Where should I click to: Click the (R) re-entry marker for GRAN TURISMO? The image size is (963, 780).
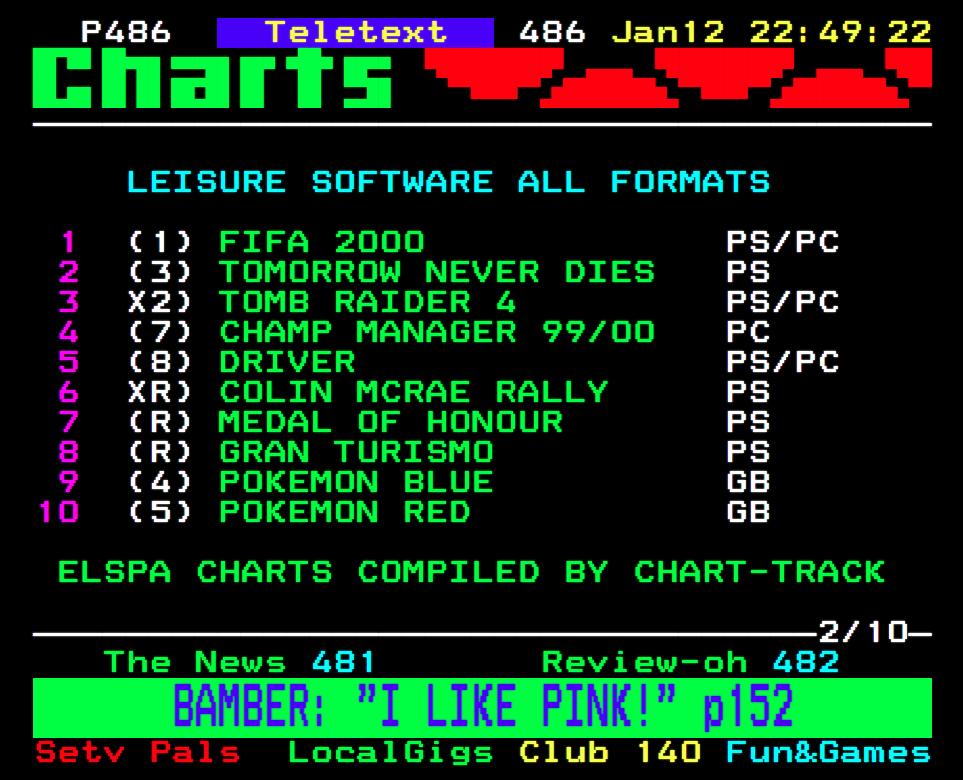click(160, 453)
